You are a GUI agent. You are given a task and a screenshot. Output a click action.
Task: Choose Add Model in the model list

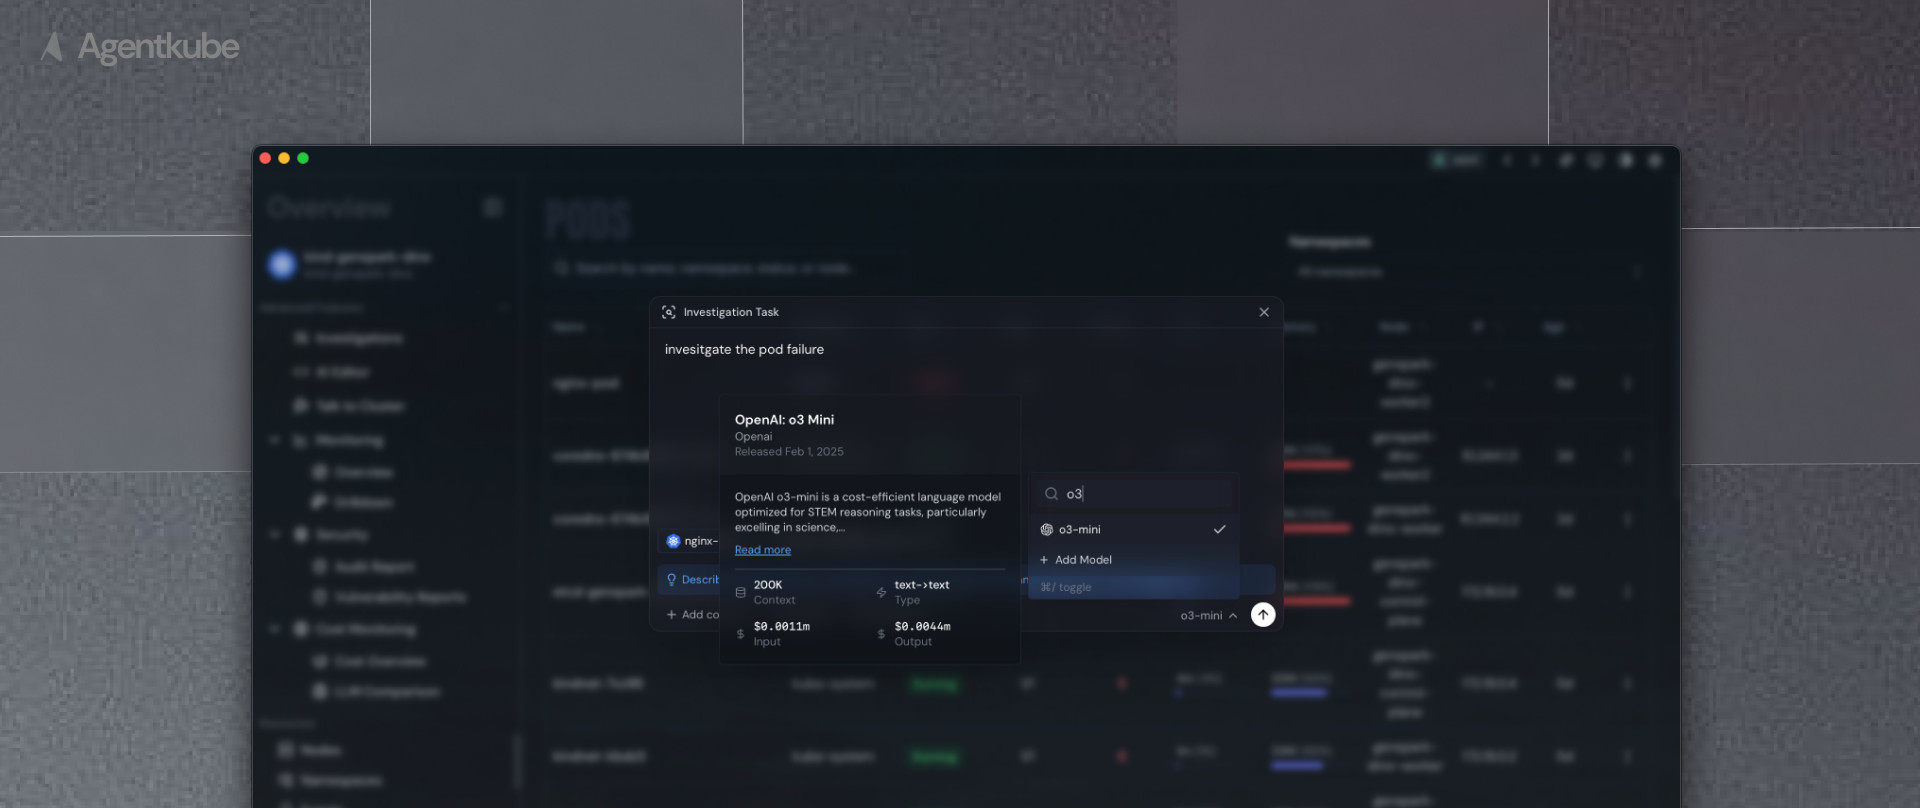coord(1134,560)
